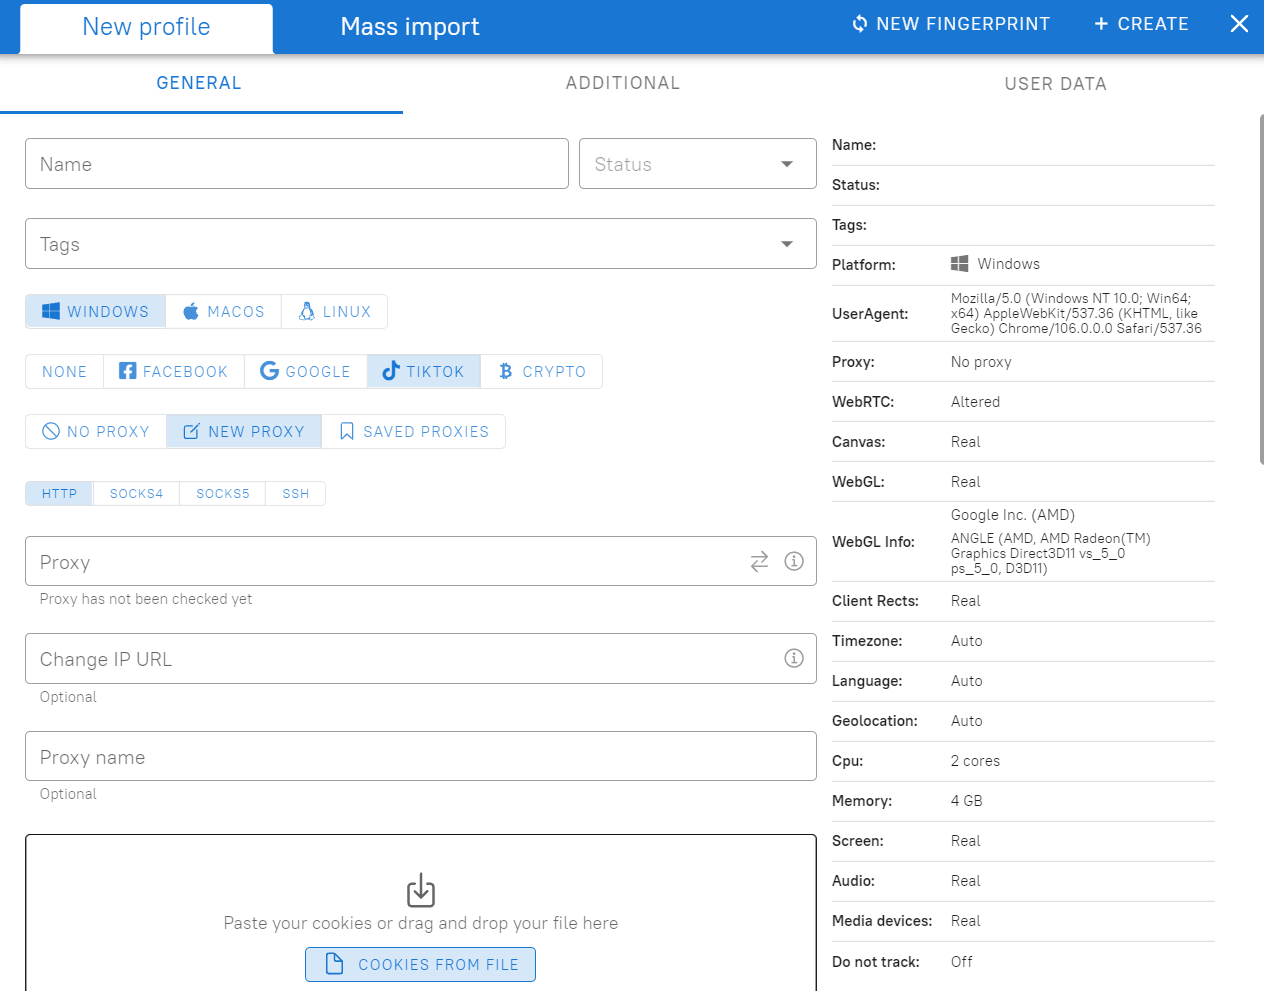Click the file icon on Cookies From File
Image resolution: width=1264 pixels, height=991 pixels.
335,964
